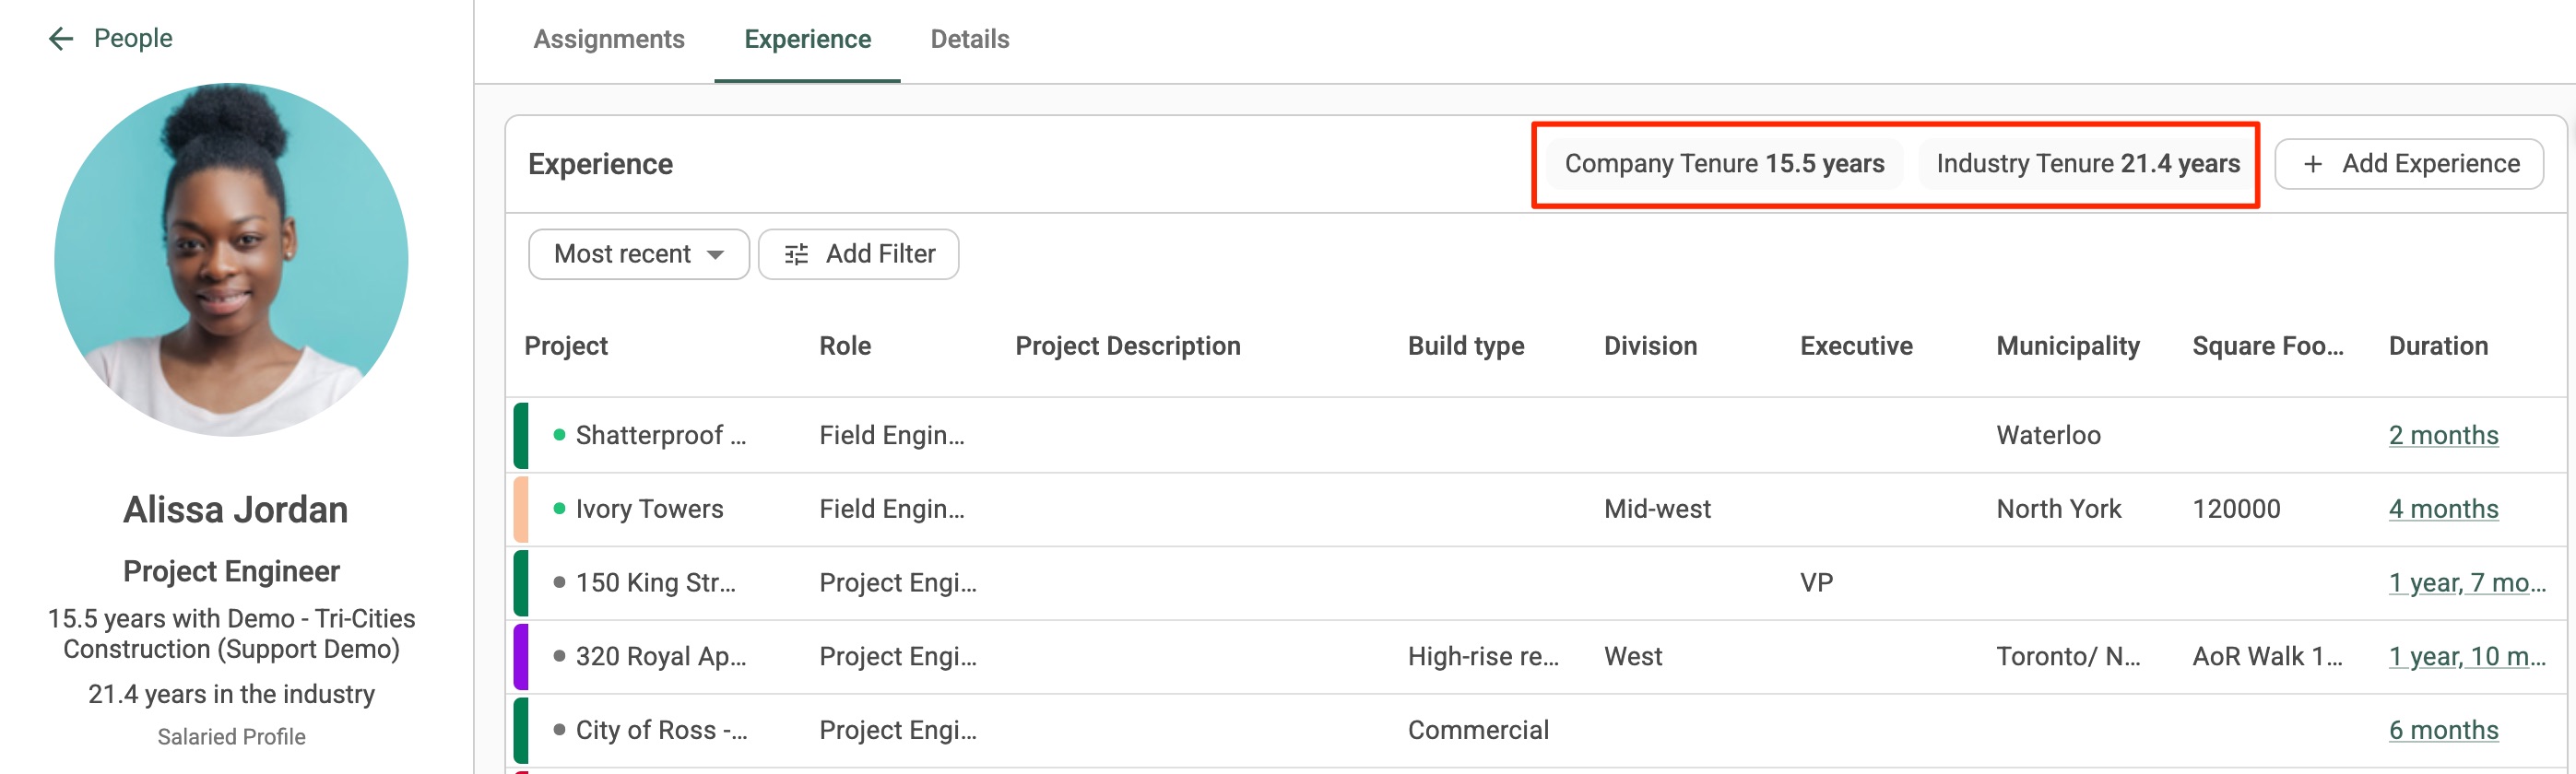Select the Experience tab
This screenshot has width=2576, height=774.
[x=807, y=39]
